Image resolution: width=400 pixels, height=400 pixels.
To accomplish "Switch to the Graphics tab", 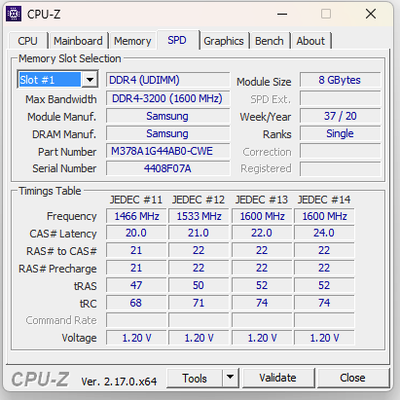I will pos(224,41).
